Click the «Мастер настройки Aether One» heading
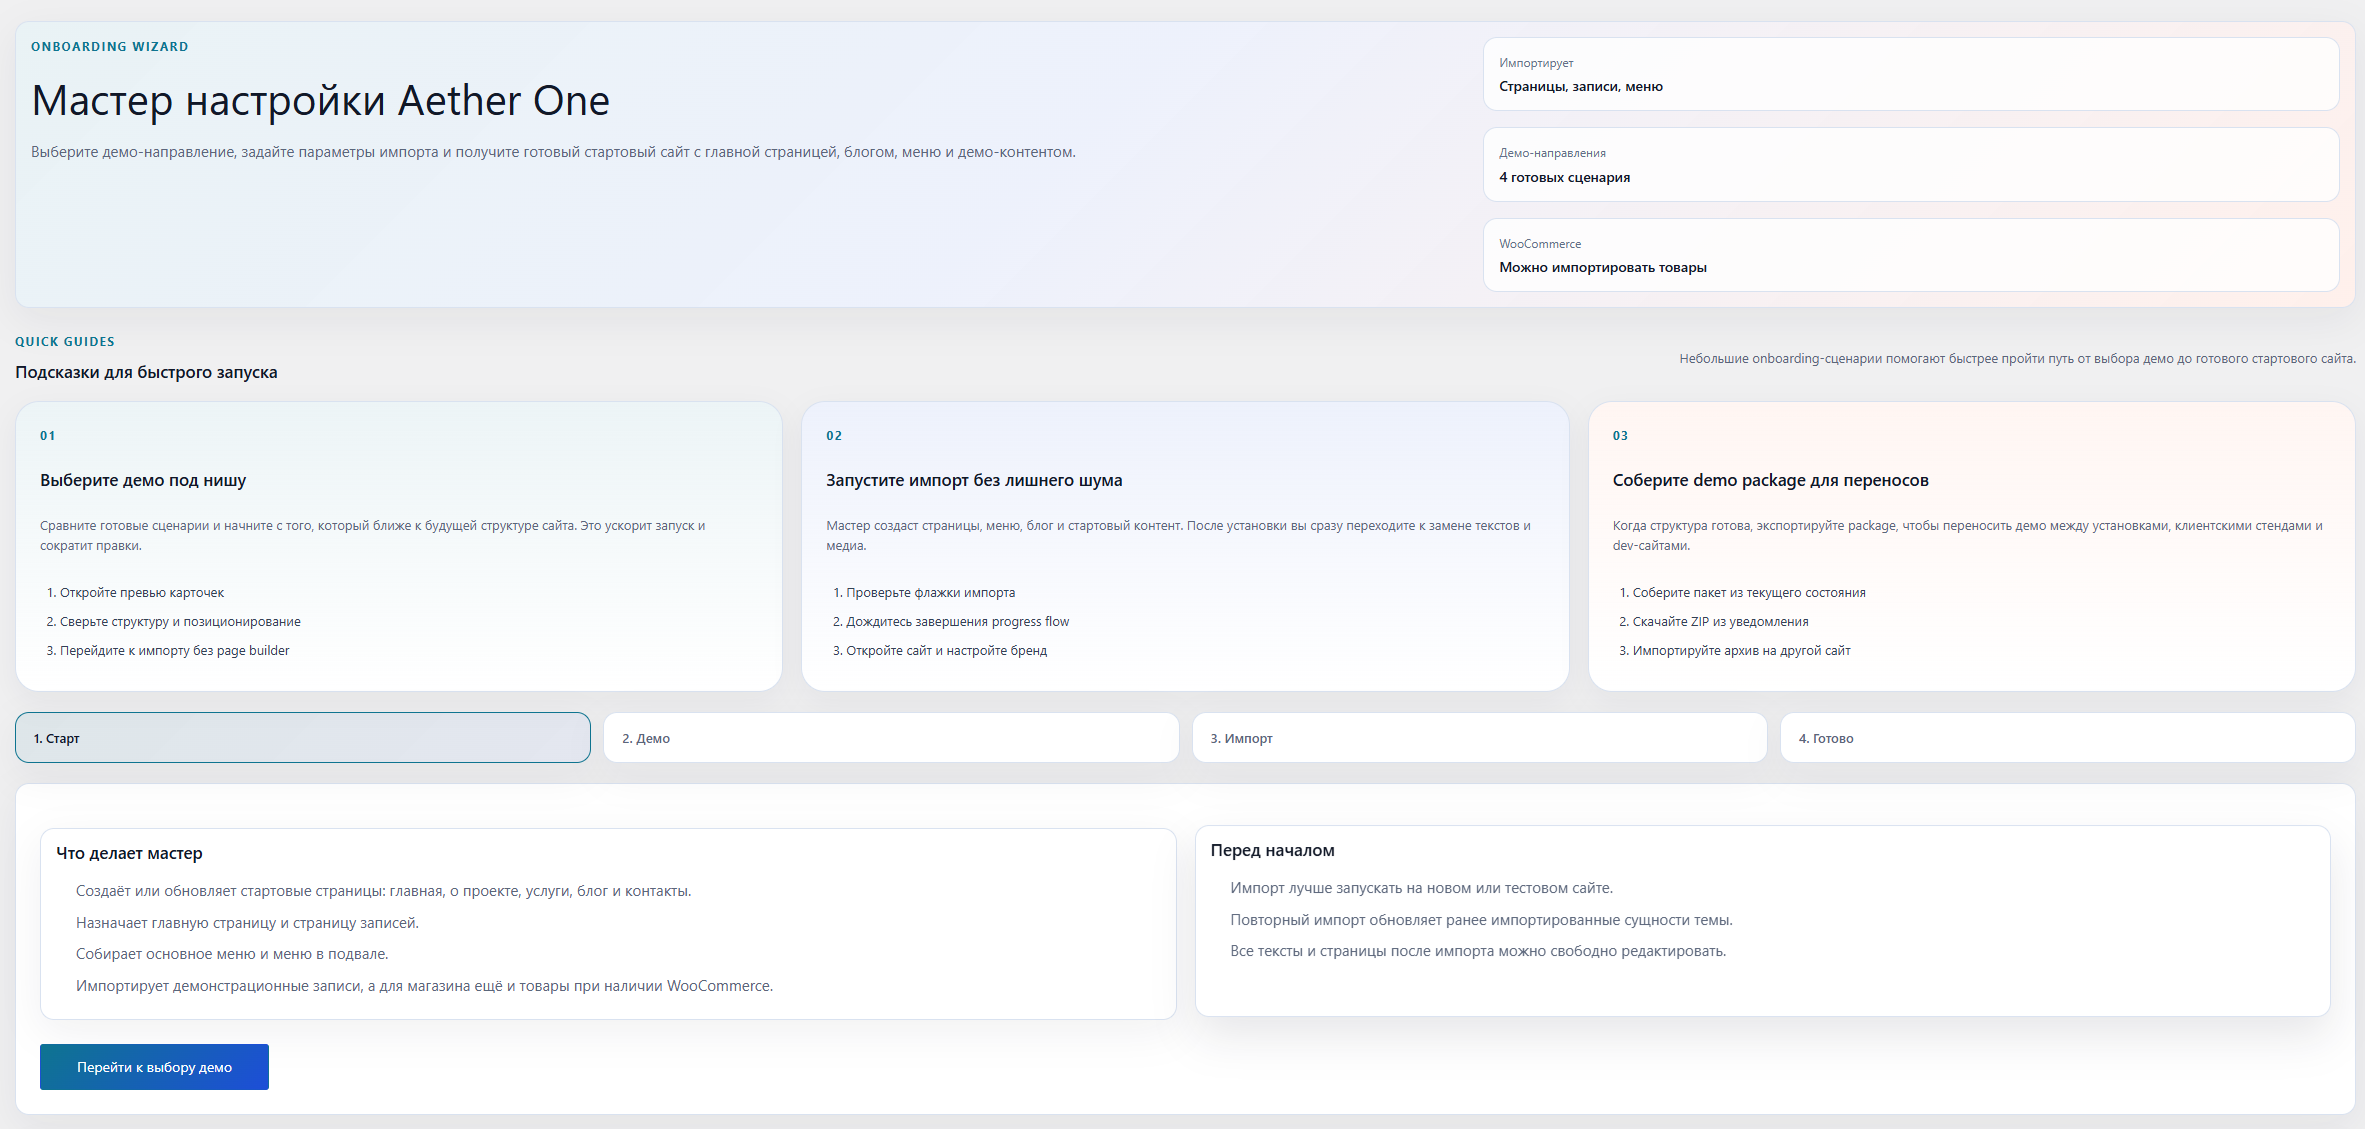The image size is (2365, 1129). pyautogui.click(x=321, y=100)
